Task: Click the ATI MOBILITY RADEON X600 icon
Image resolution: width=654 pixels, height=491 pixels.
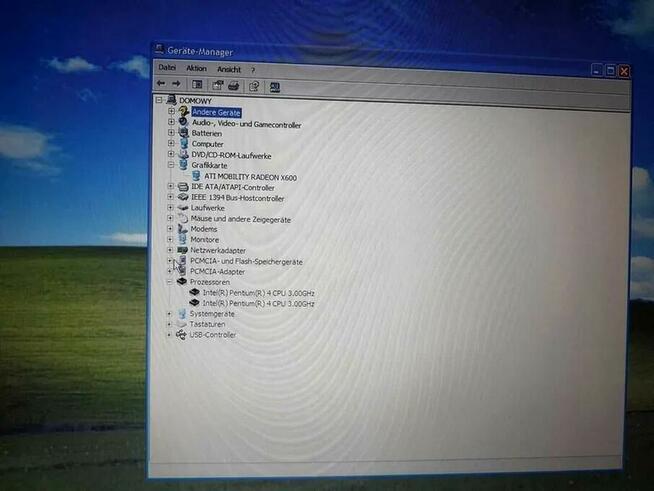Action: pos(196,176)
